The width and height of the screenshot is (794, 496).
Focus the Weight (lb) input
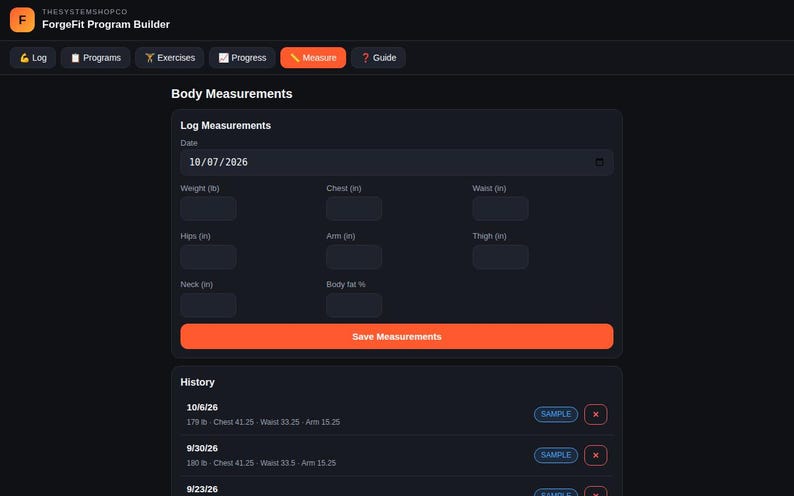click(208, 209)
